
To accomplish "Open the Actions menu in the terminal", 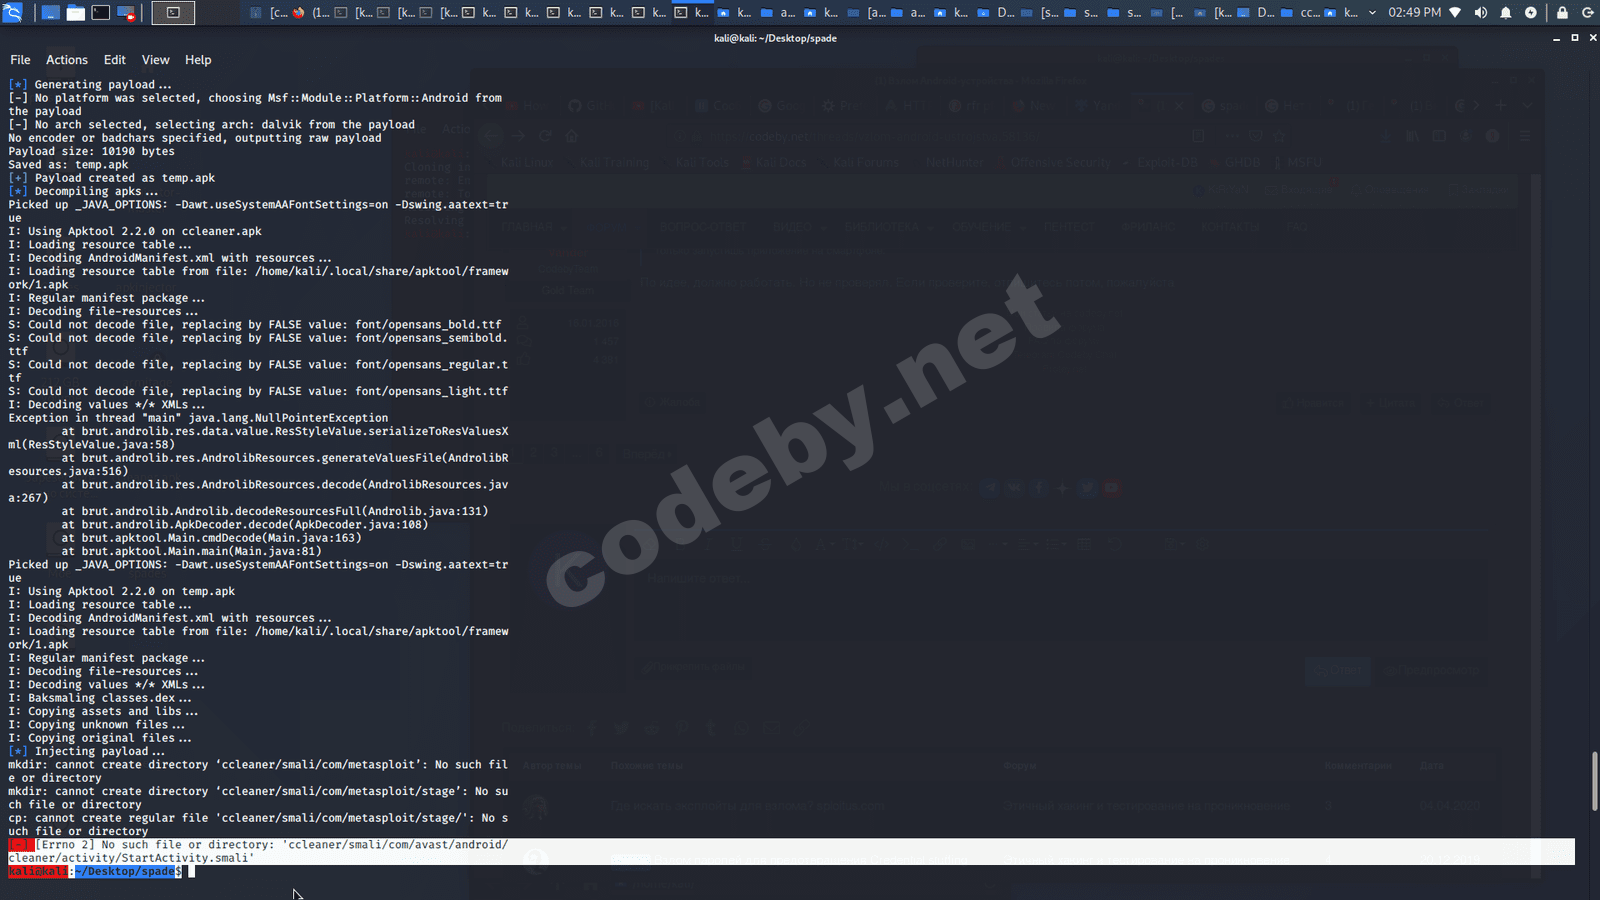I will [x=66, y=60].
